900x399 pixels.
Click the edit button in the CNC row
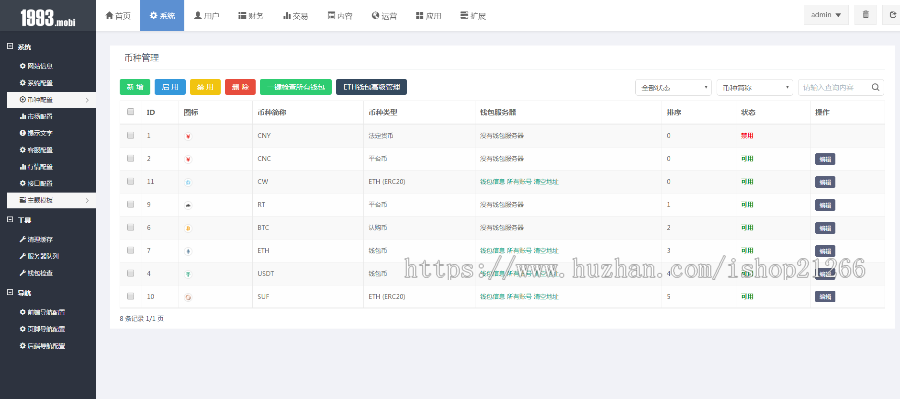coord(825,159)
